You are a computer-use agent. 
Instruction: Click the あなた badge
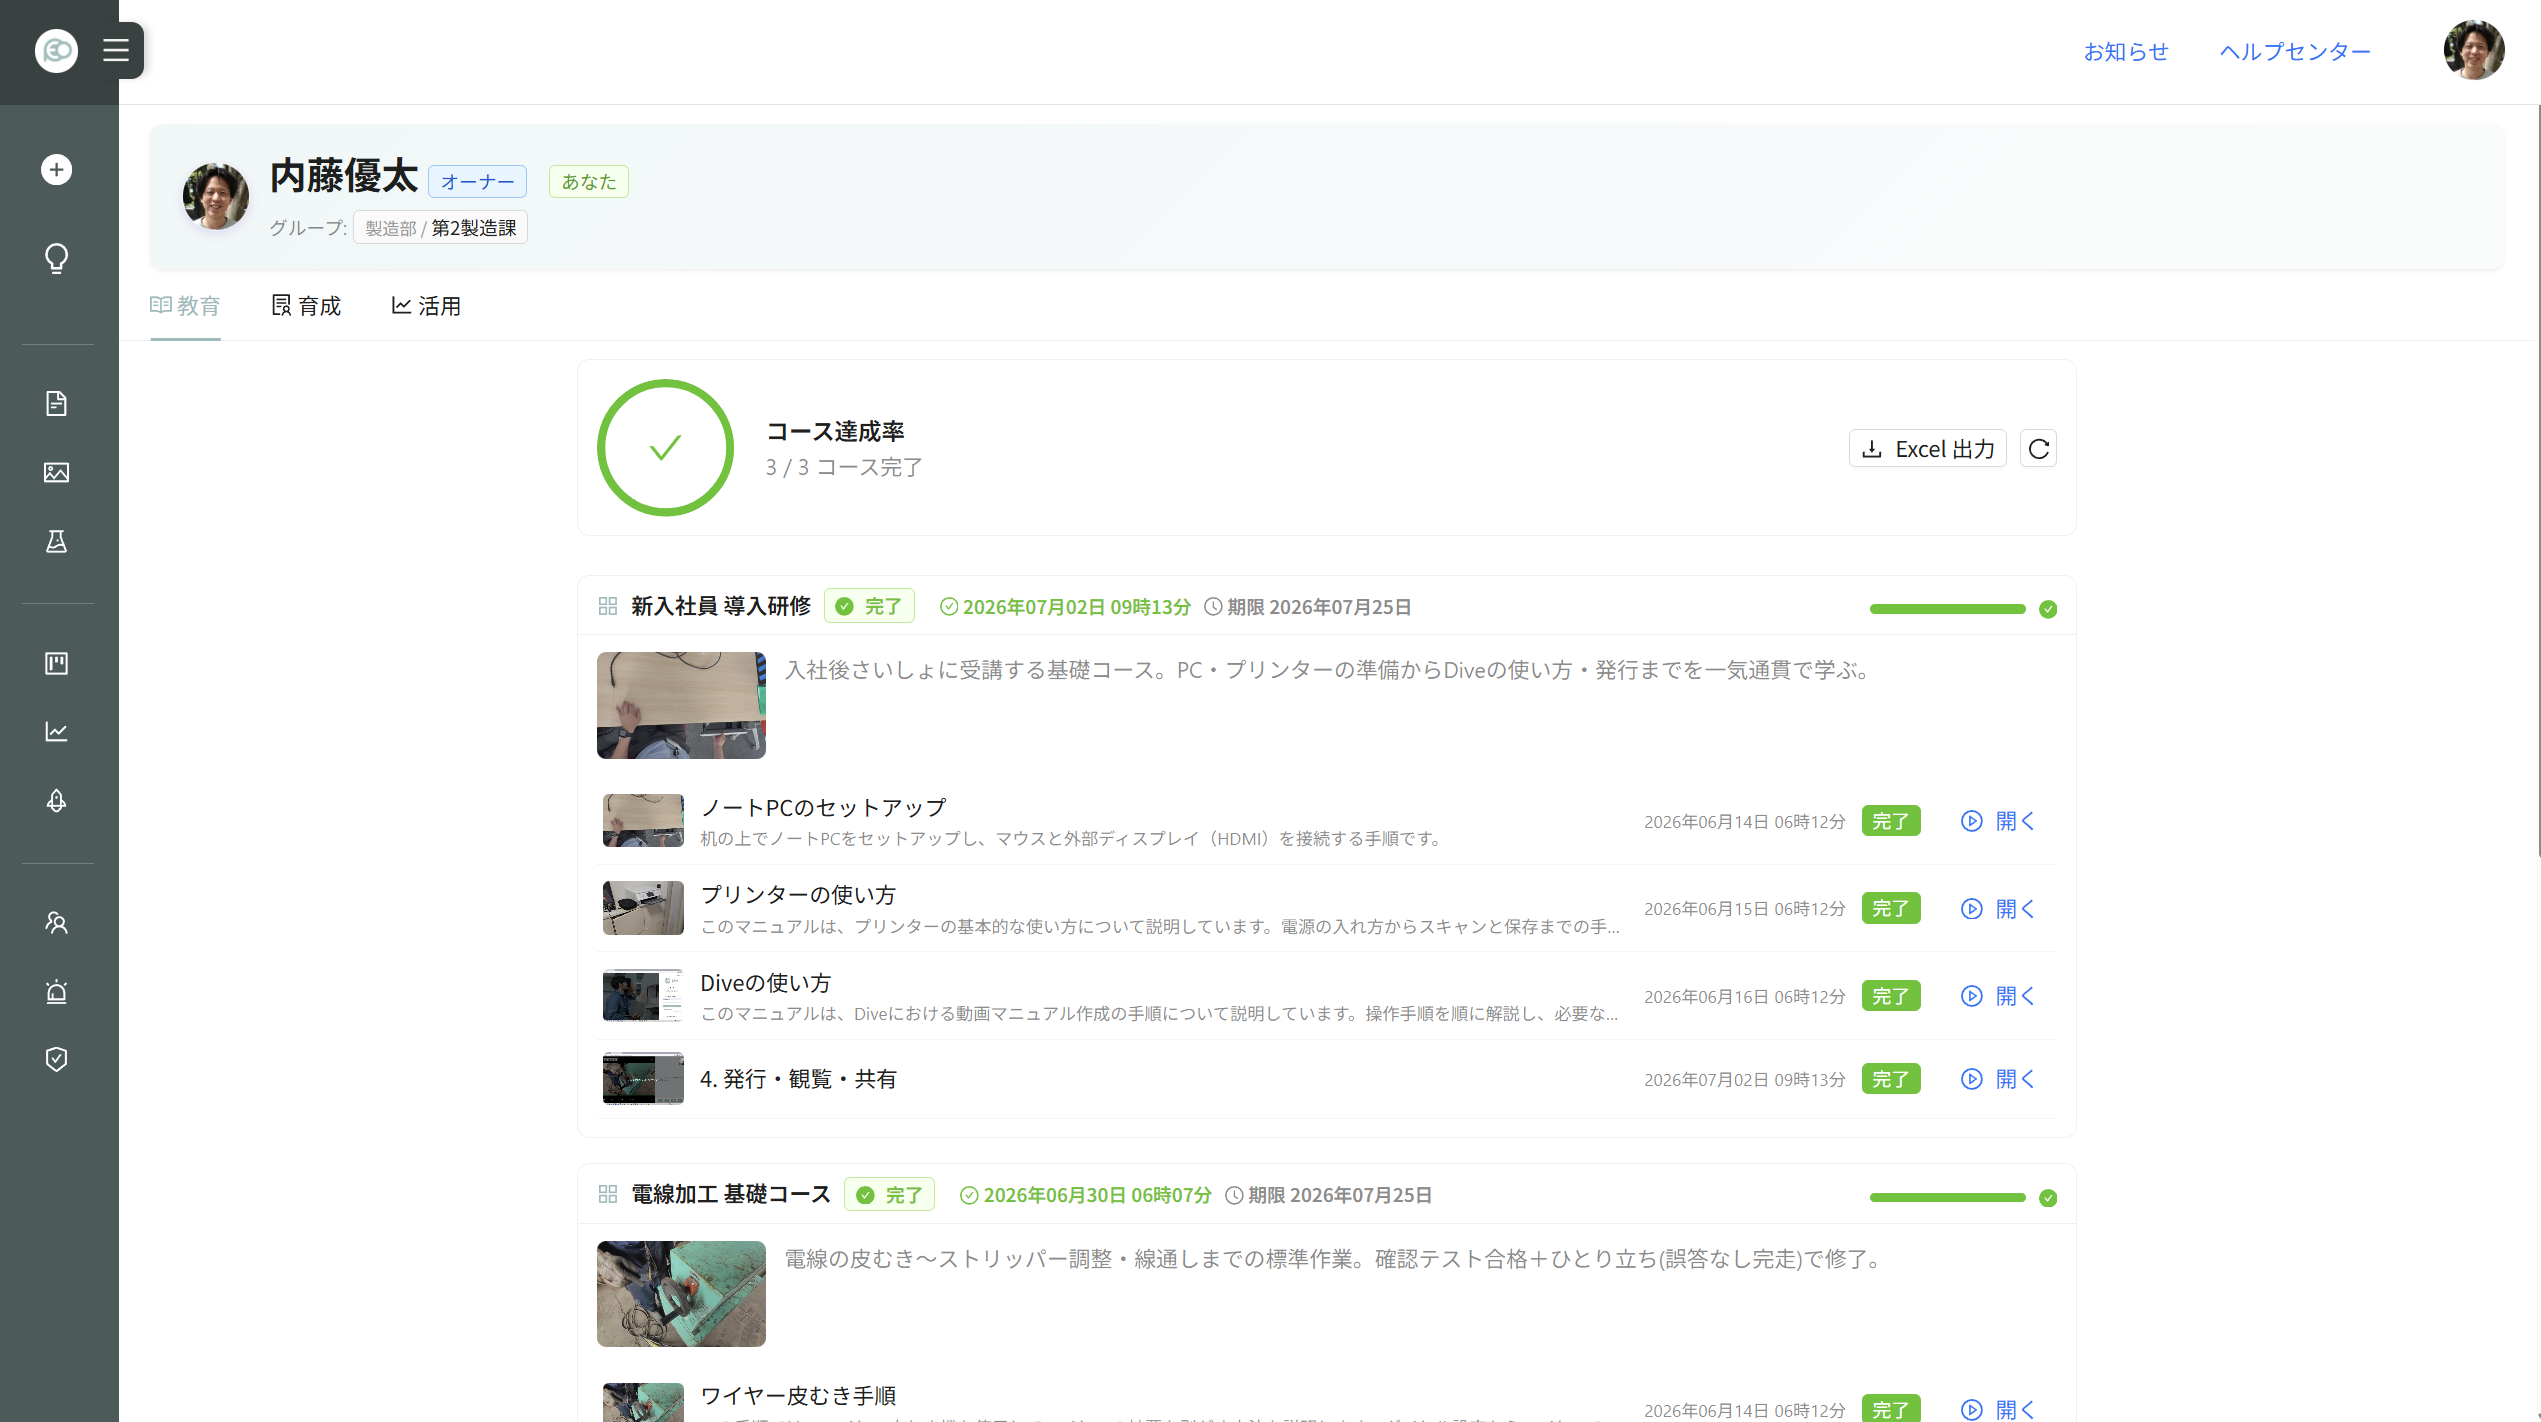coord(588,182)
